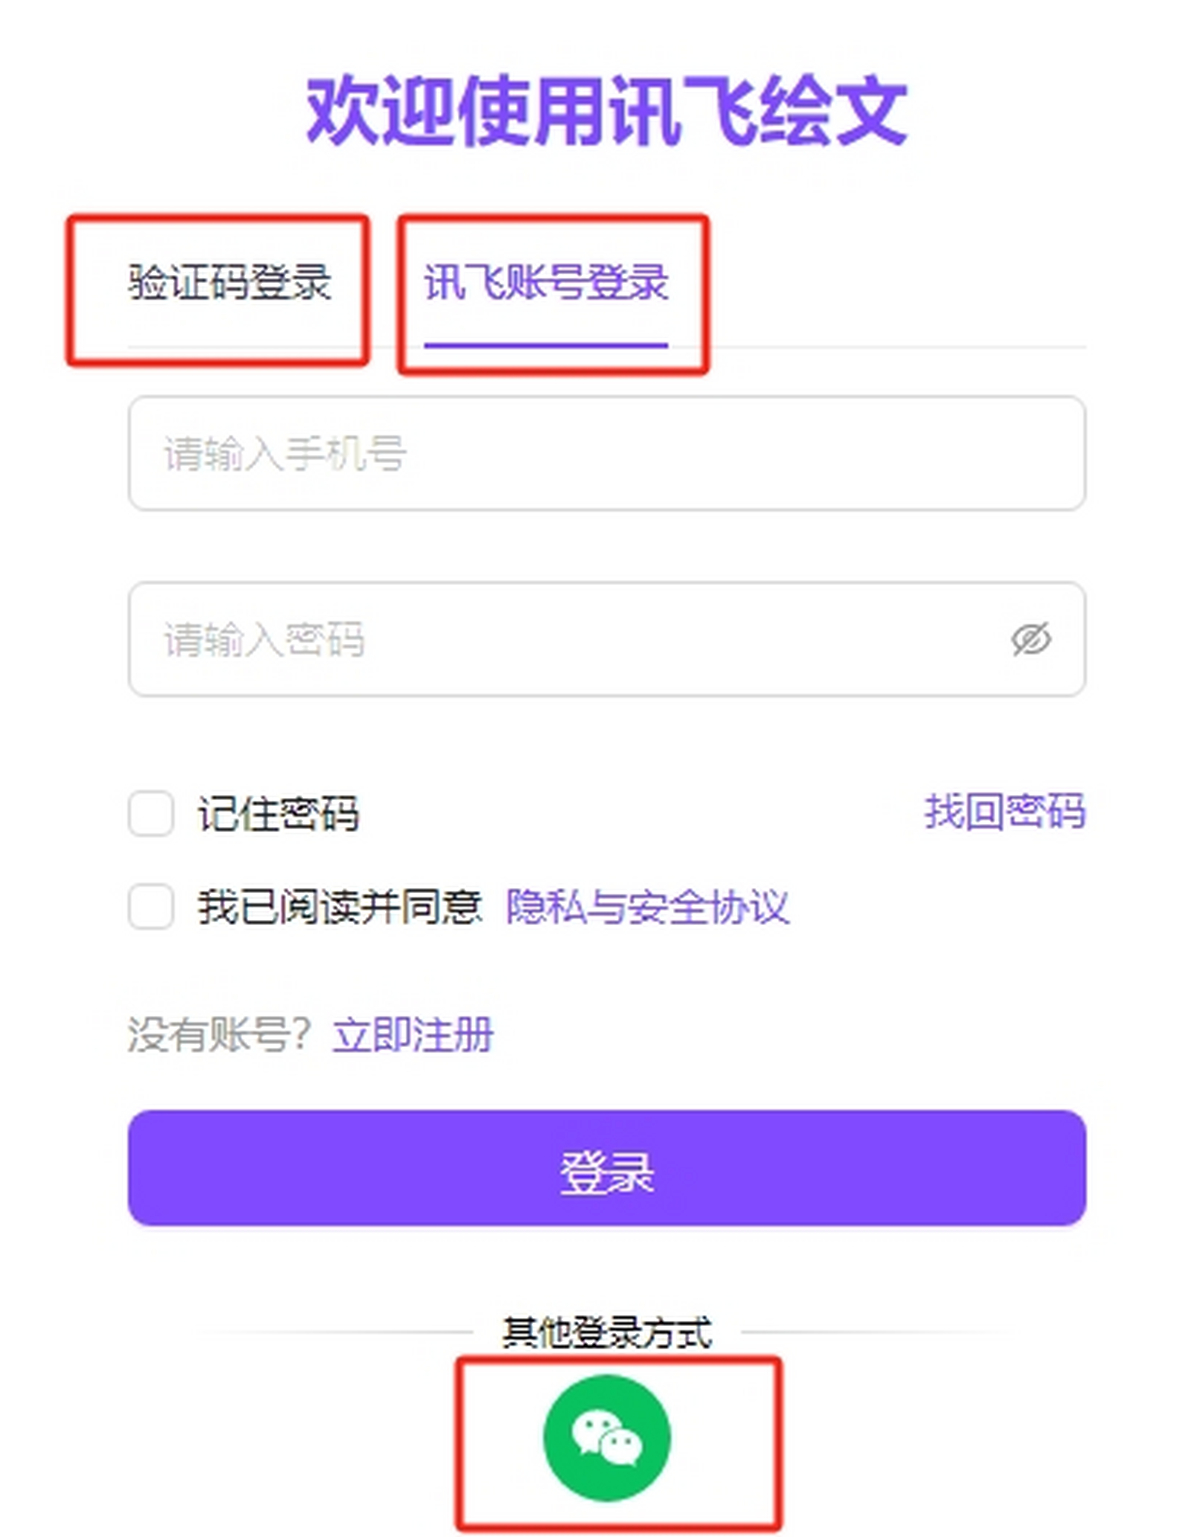This screenshot has height=1537, width=1200.
Task: Click the purple underline beneath 讯飞账号登录
Action: tap(546, 345)
